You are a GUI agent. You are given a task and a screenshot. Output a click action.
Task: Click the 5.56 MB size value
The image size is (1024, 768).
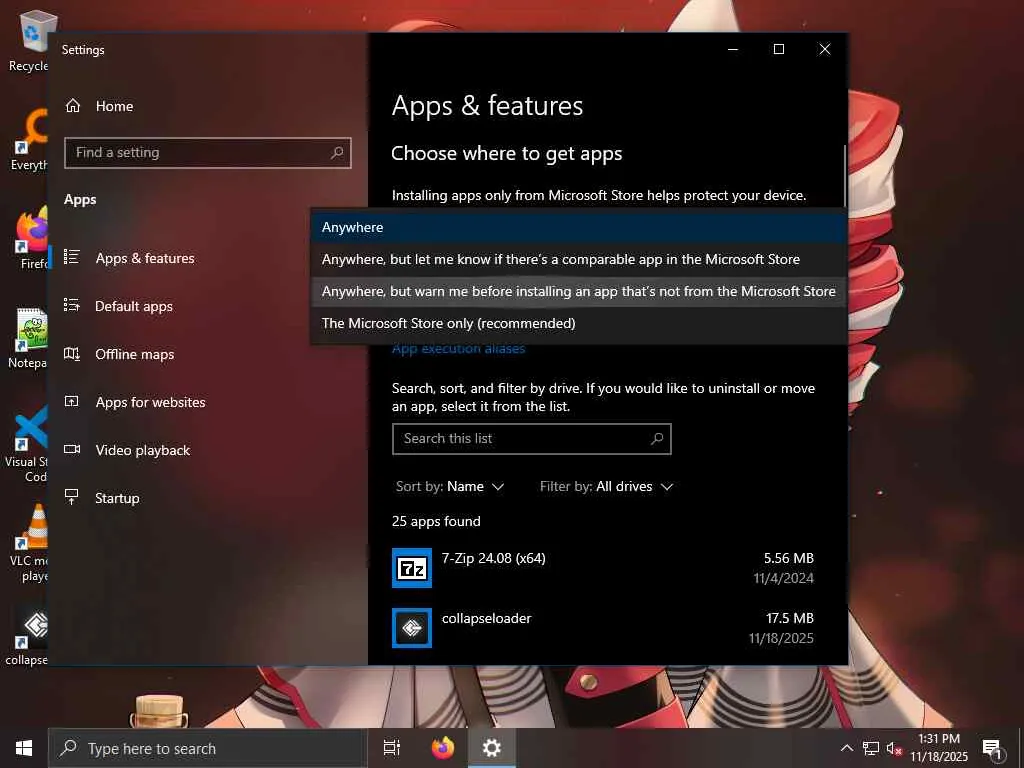click(789, 558)
